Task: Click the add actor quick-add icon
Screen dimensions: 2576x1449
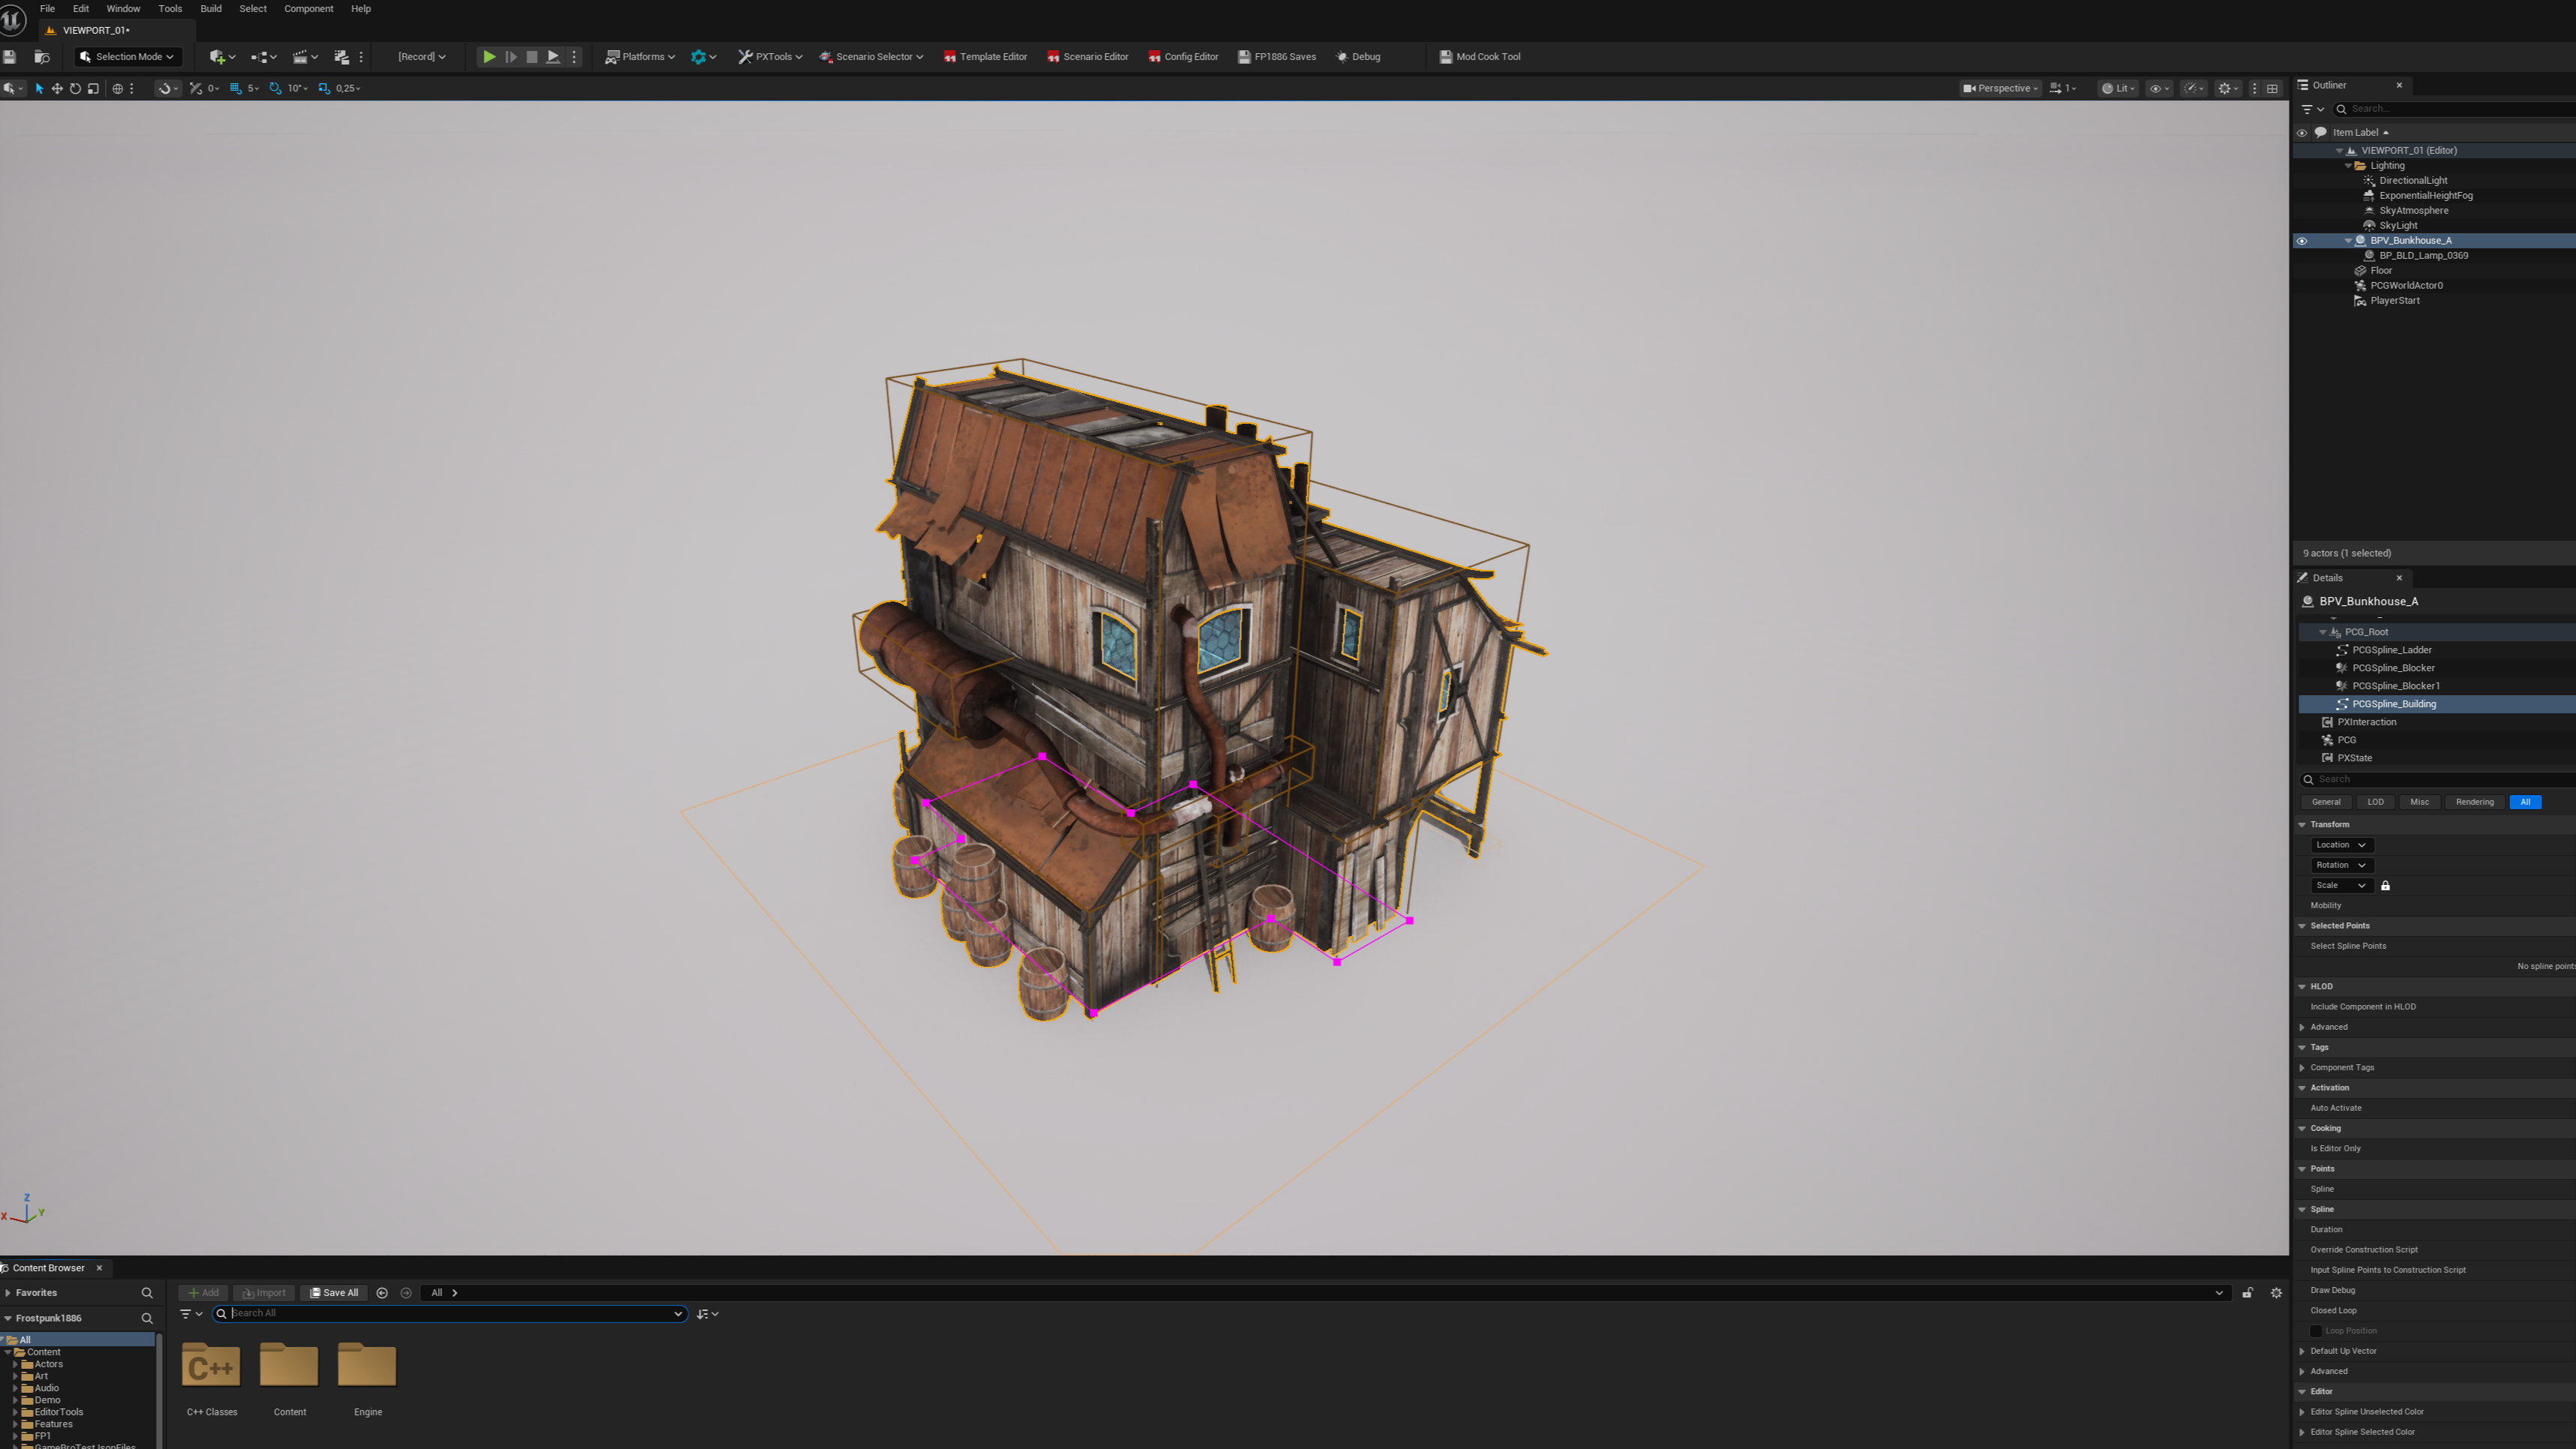Action: click(x=217, y=57)
